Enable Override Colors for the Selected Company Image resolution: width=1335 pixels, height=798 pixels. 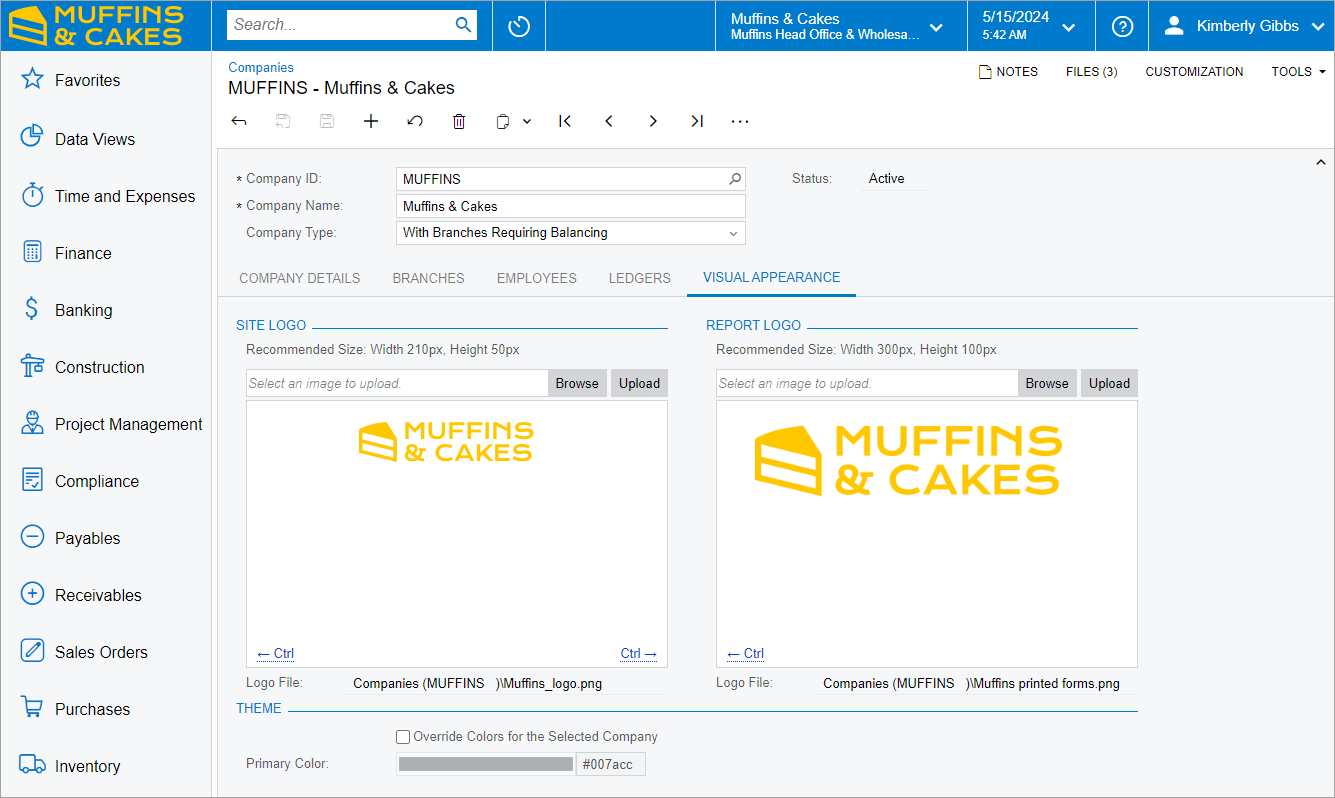point(403,737)
